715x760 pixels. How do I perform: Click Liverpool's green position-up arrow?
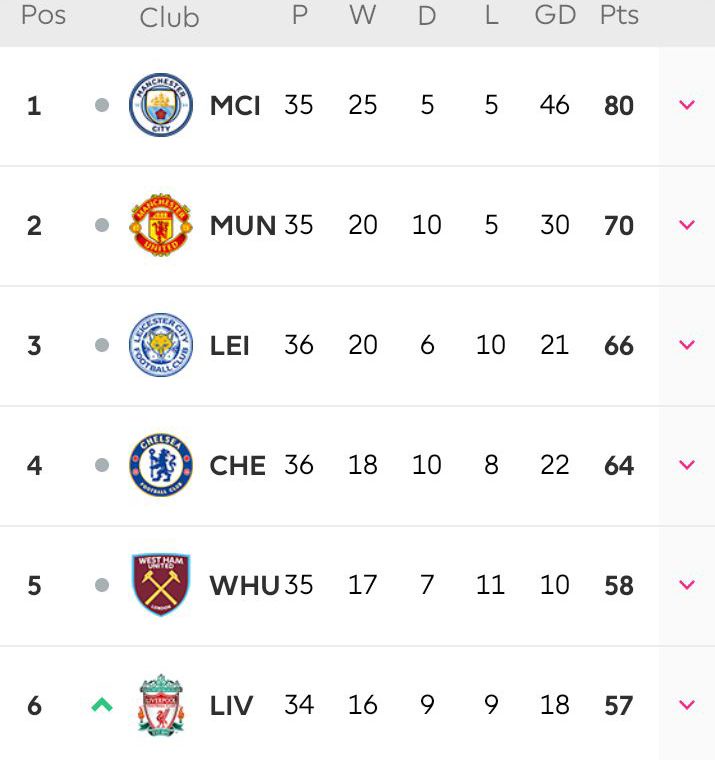[101, 705]
